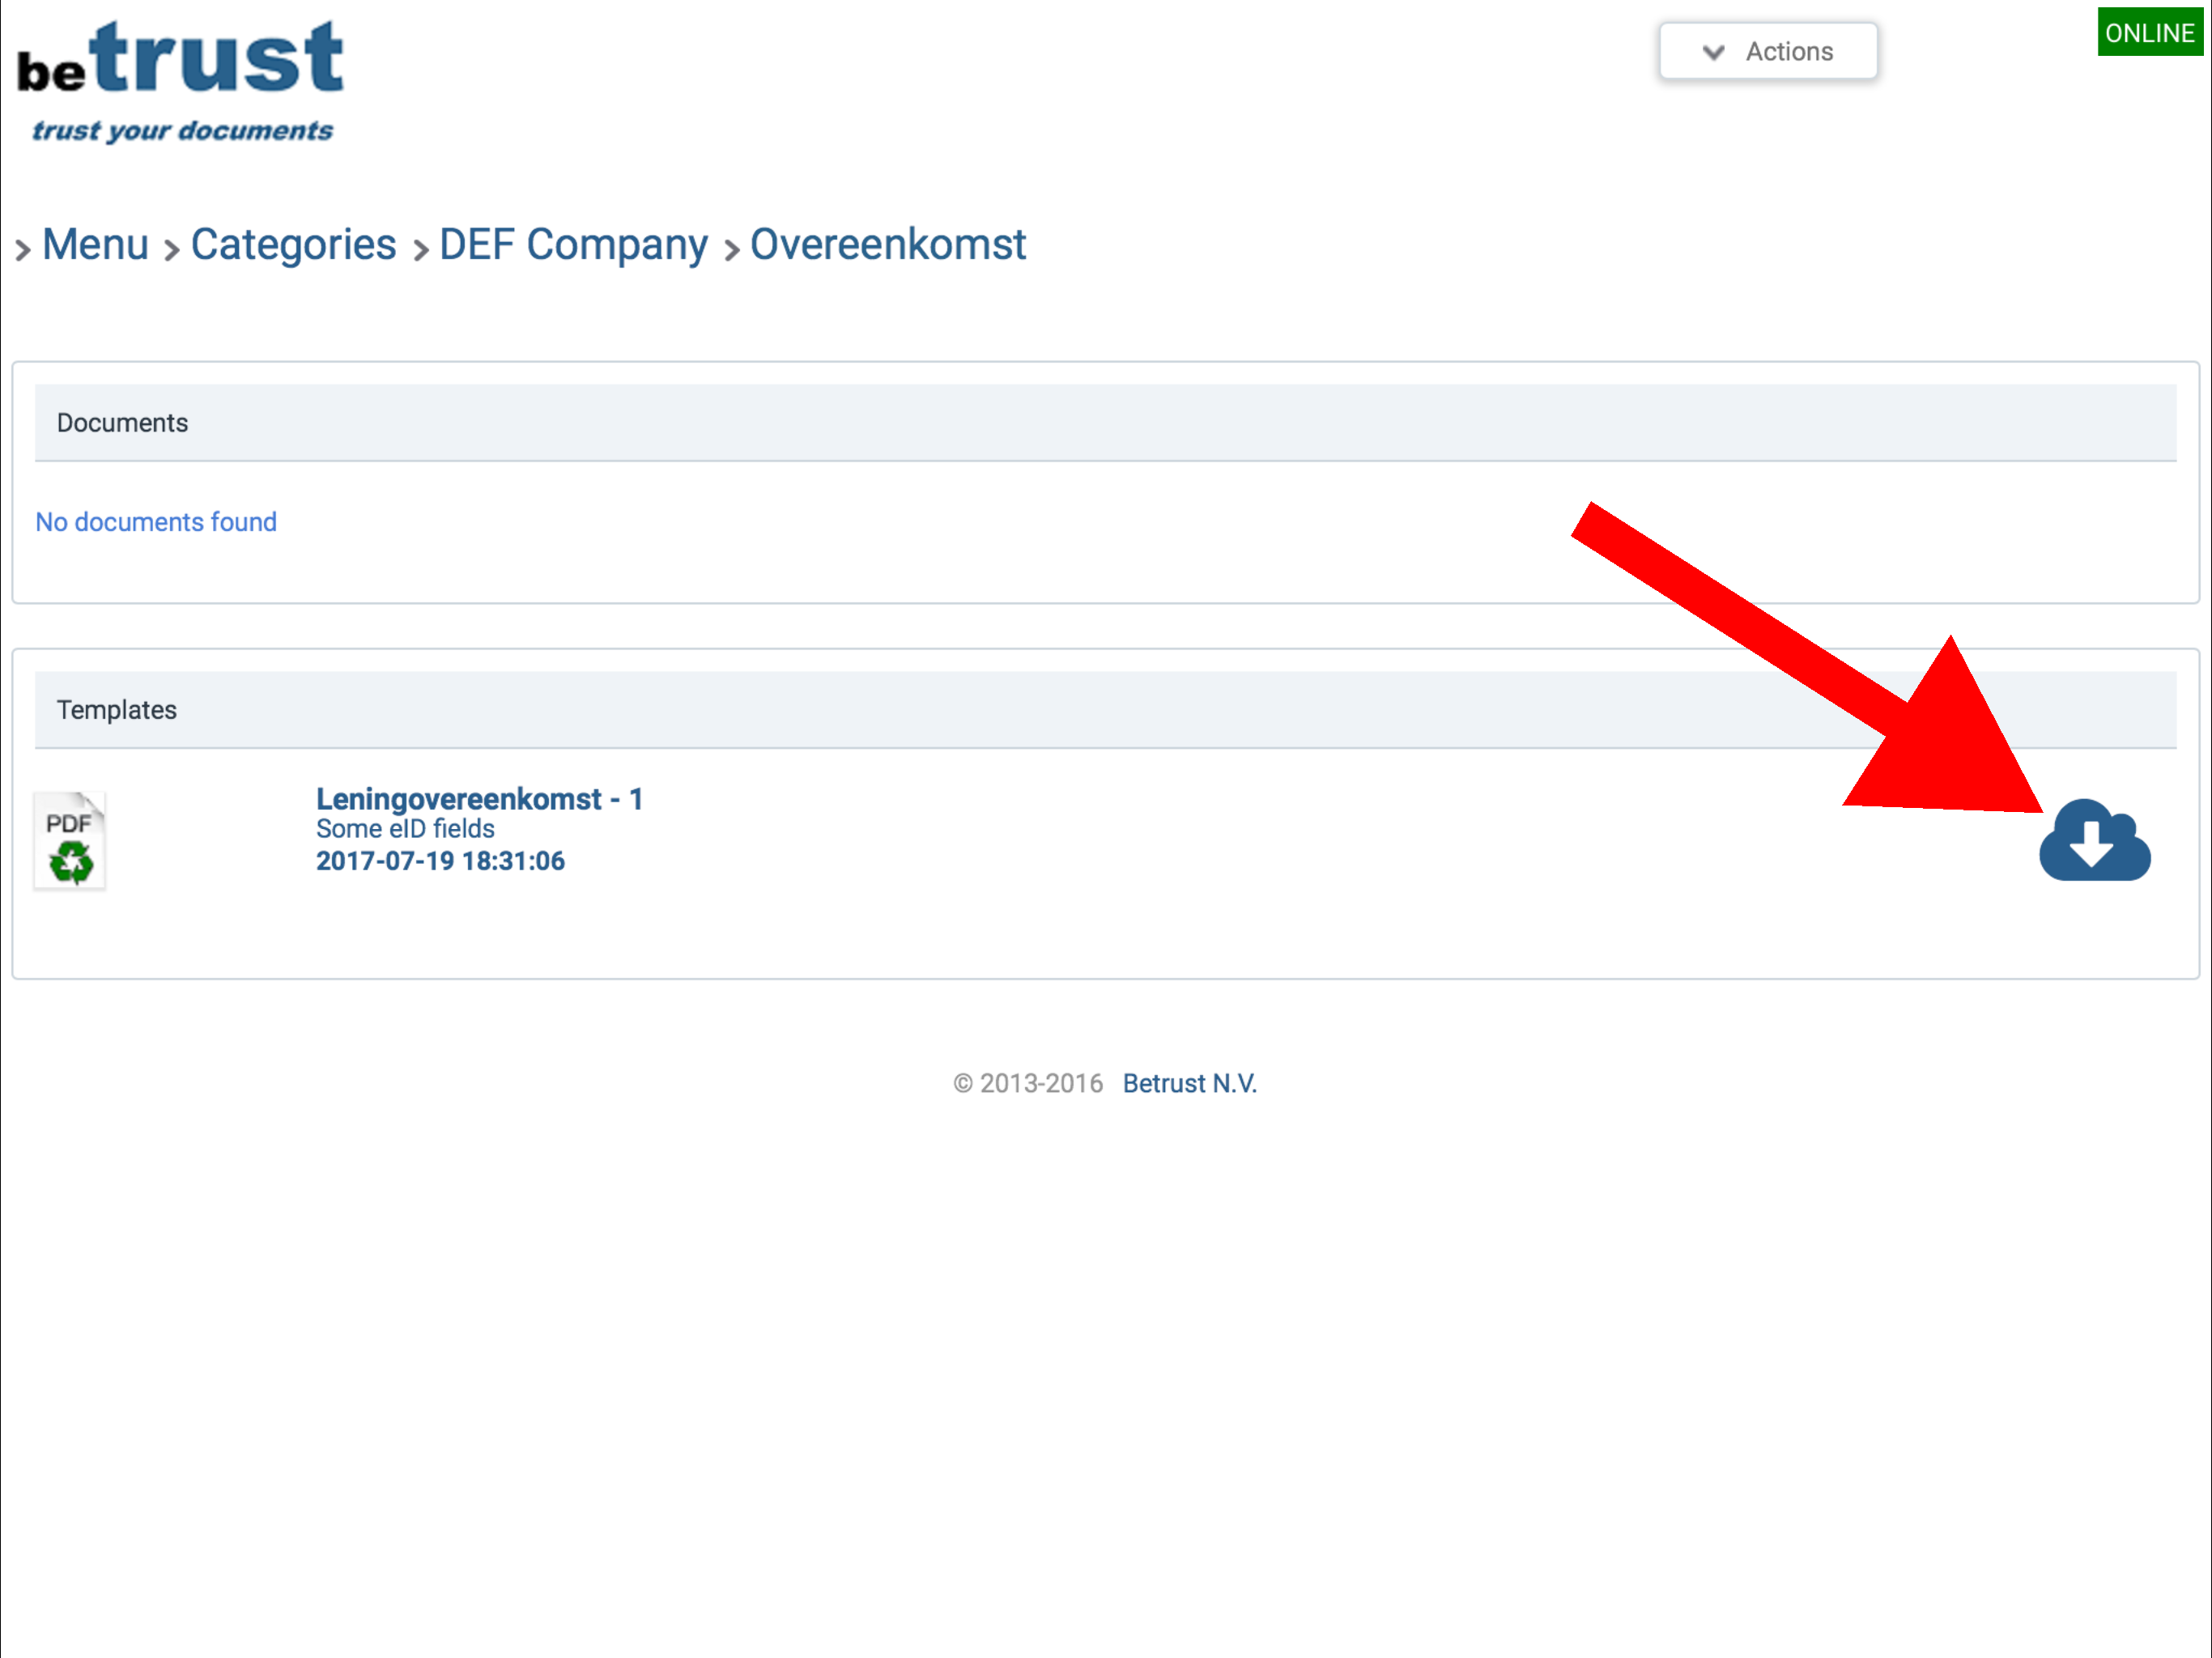
Task: Select Overeenkomst breadcrumb link
Action: point(888,245)
